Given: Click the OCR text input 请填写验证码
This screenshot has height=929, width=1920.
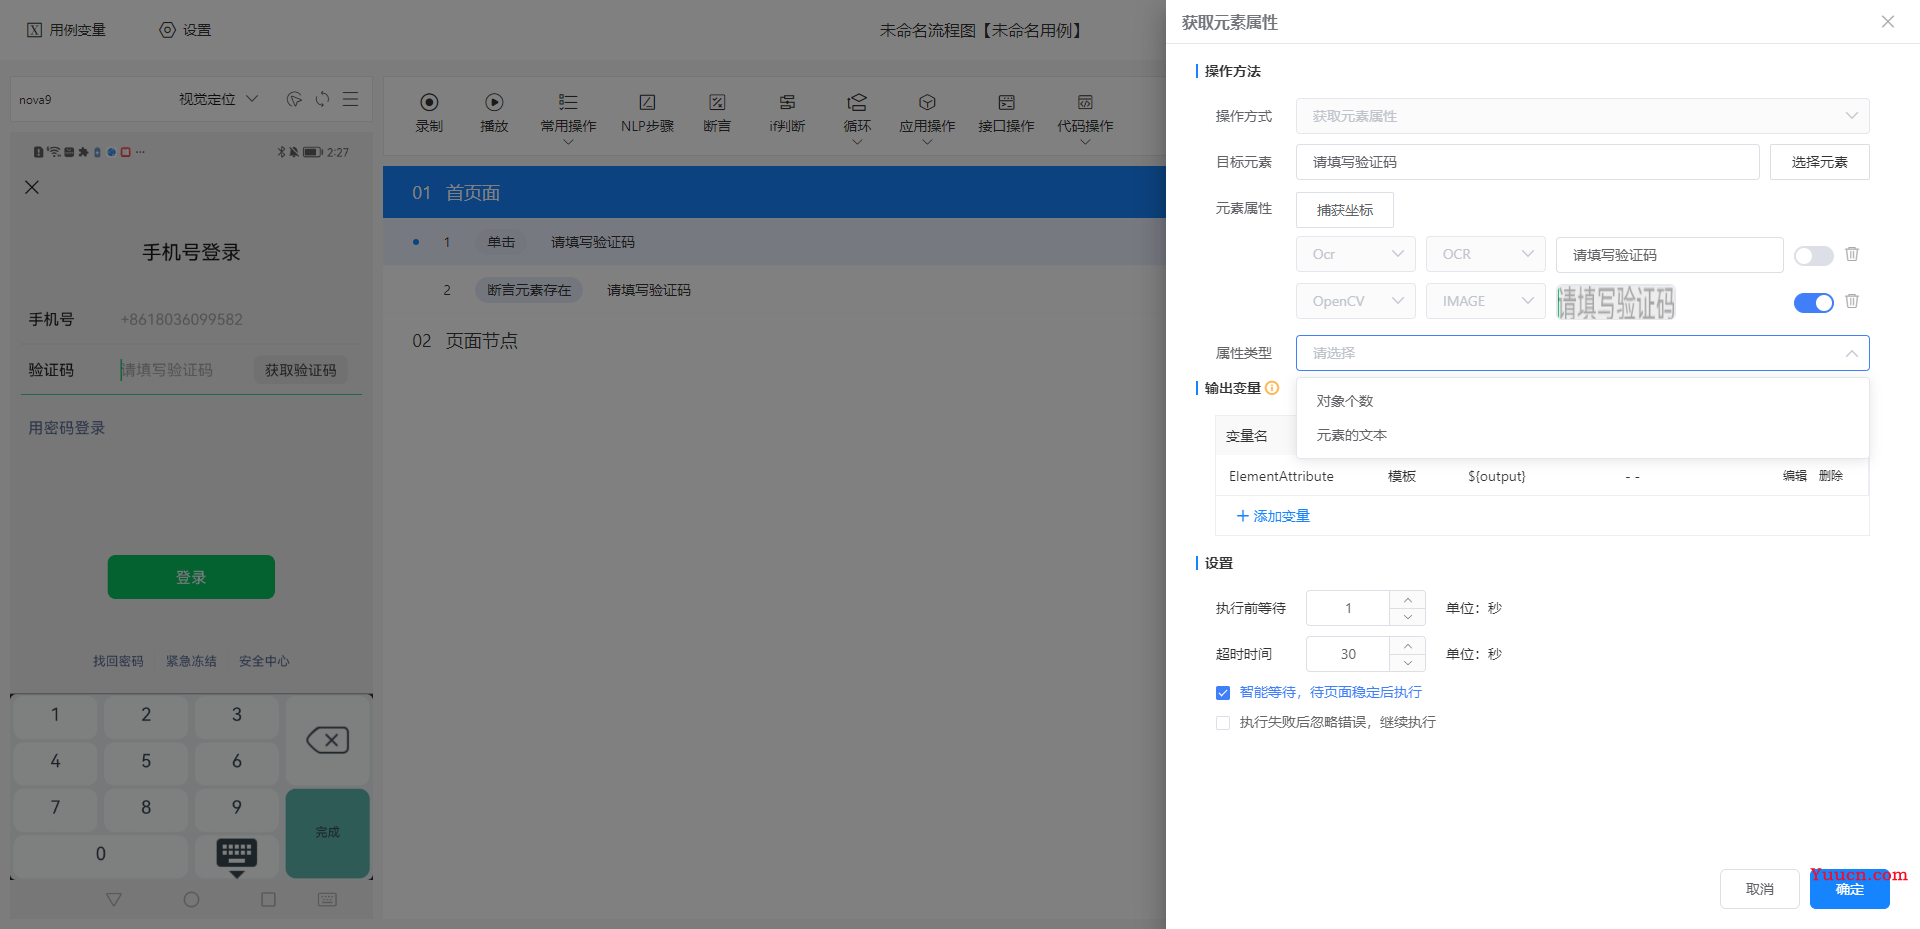Looking at the screenshot, I should point(1669,254).
